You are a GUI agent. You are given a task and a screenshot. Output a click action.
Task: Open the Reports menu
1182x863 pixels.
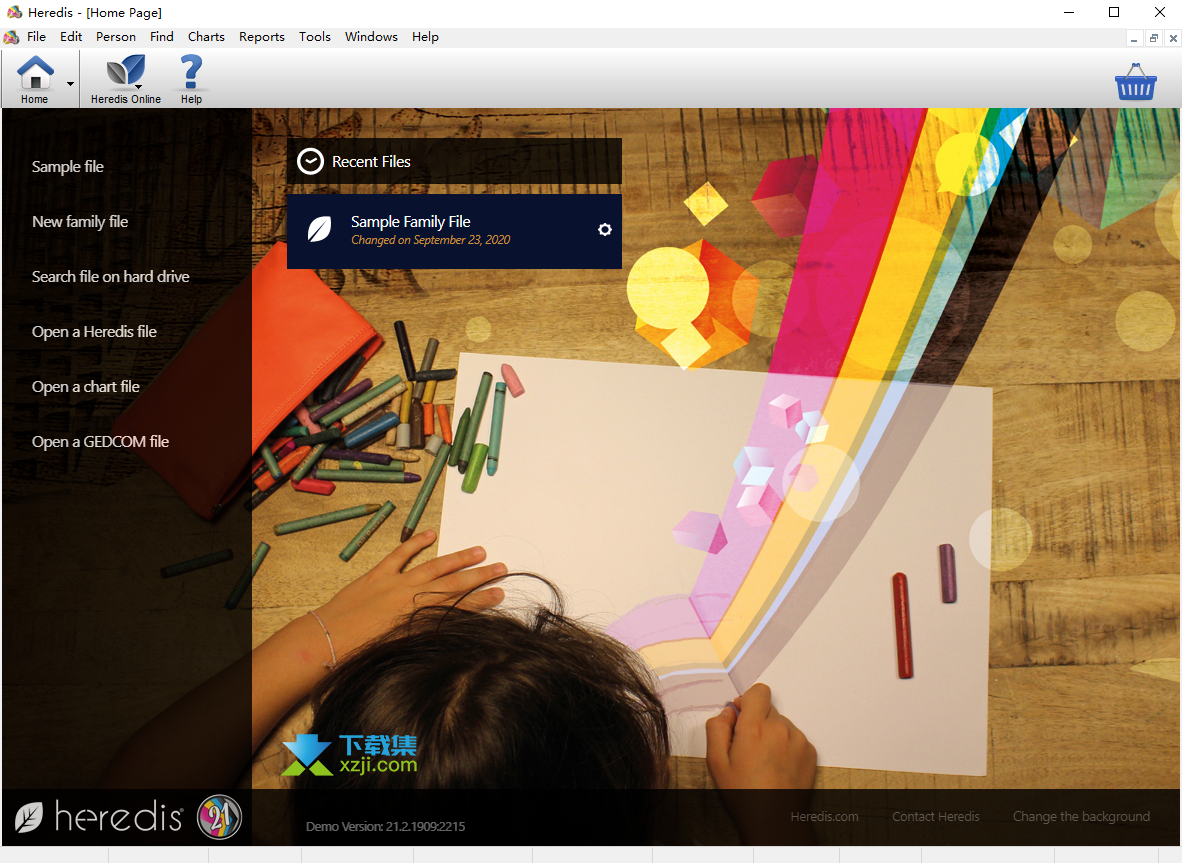click(262, 37)
